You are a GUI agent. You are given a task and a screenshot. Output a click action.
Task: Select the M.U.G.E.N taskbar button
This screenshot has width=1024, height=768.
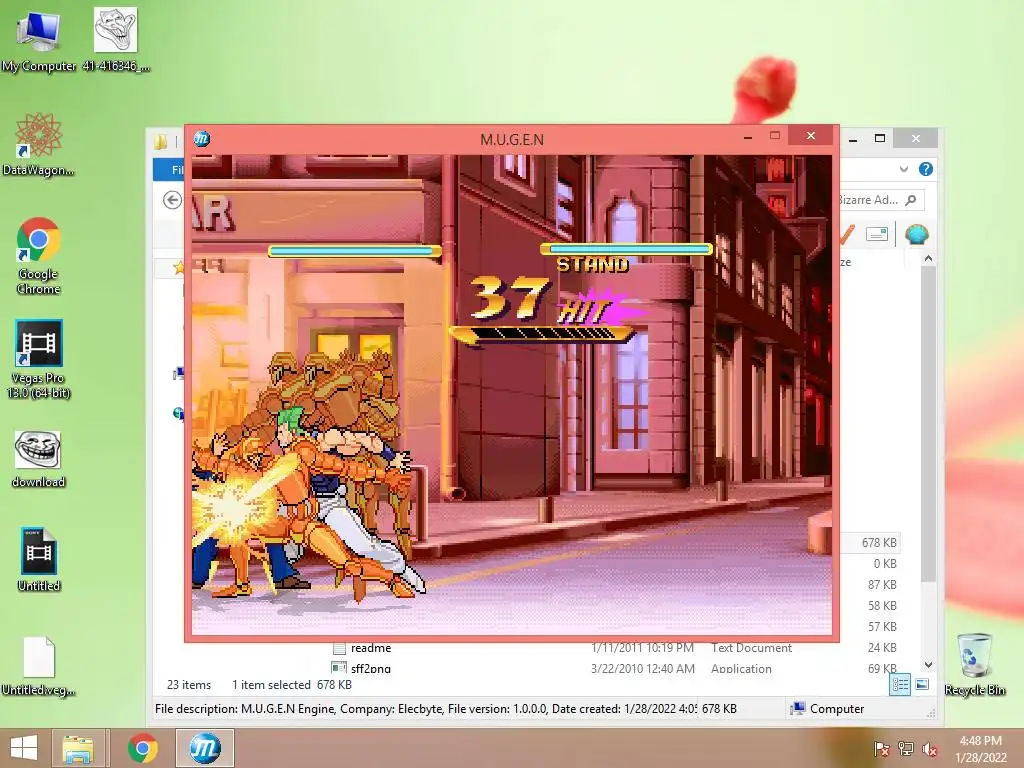pyautogui.click(x=204, y=748)
